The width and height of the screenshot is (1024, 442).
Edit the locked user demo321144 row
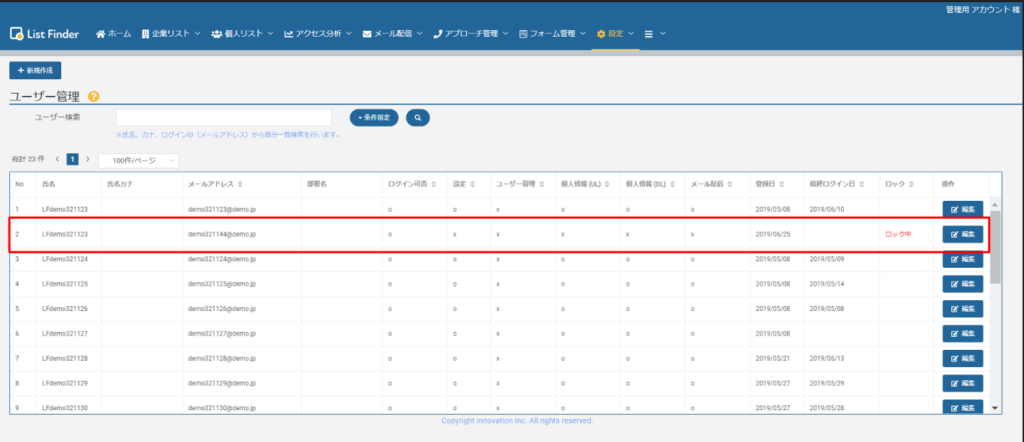coord(962,235)
